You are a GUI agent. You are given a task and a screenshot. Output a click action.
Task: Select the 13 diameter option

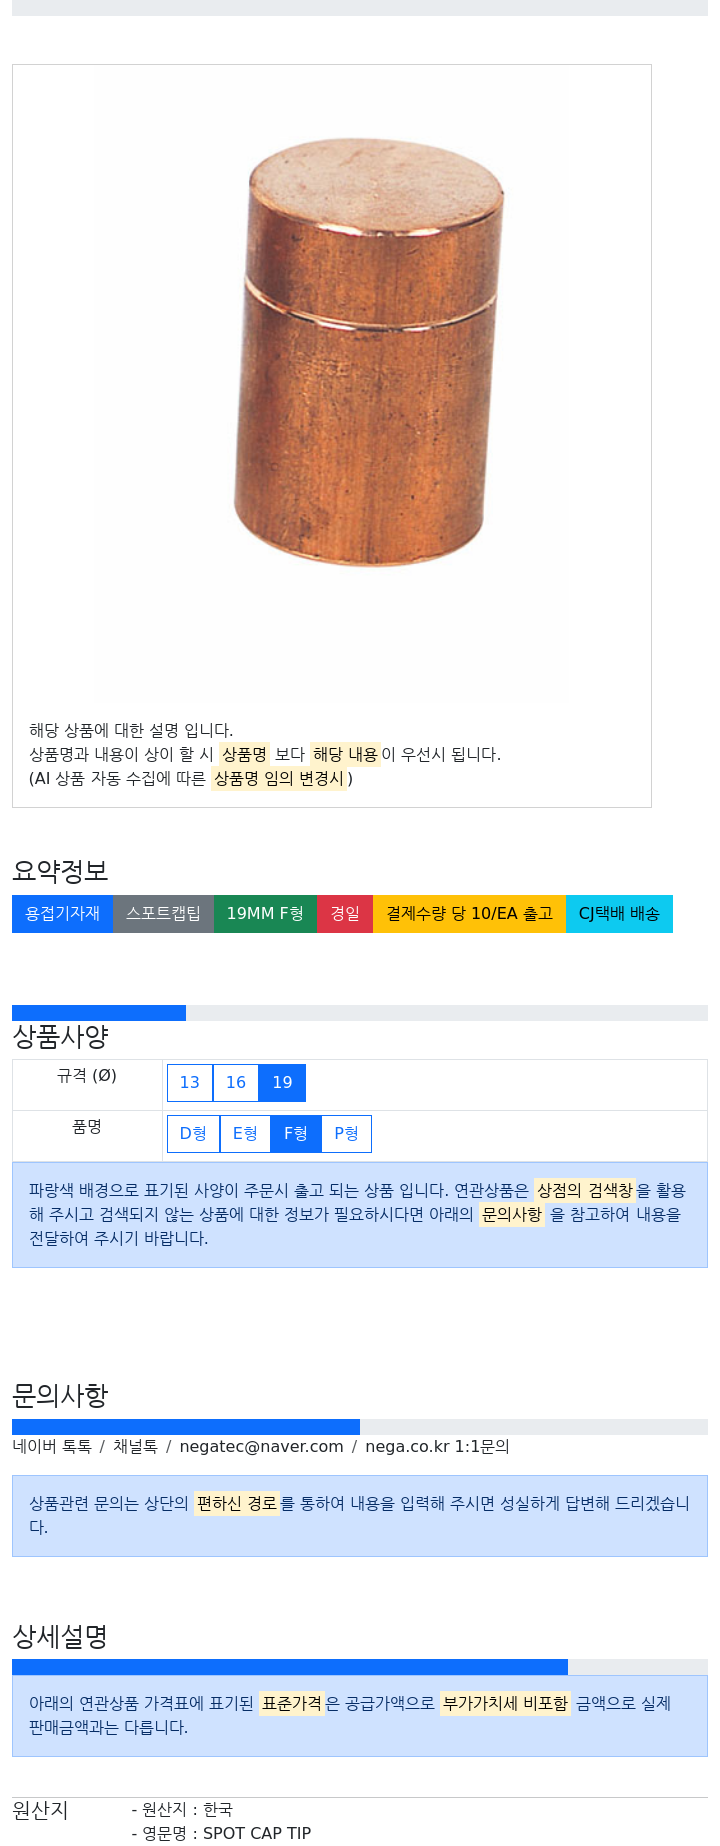190,1082
